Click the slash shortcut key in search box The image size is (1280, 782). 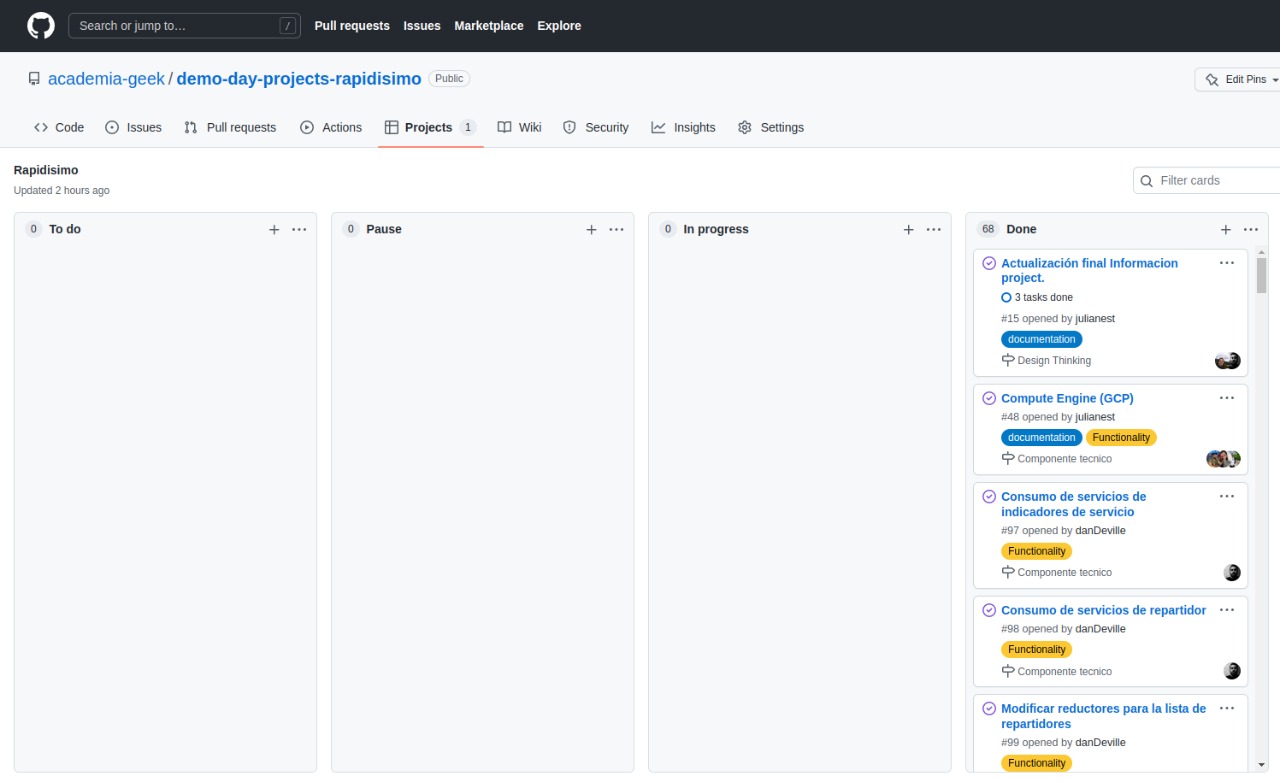pos(288,26)
